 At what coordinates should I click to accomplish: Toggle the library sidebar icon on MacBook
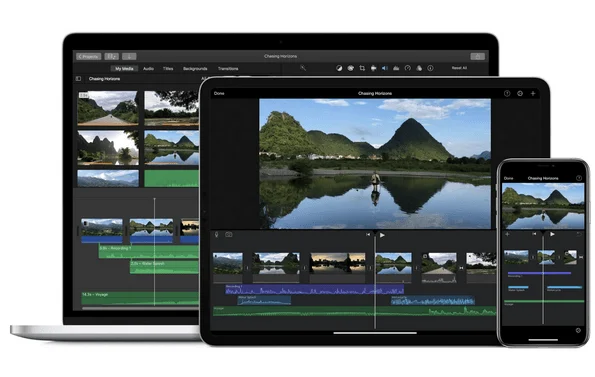click(79, 79)
